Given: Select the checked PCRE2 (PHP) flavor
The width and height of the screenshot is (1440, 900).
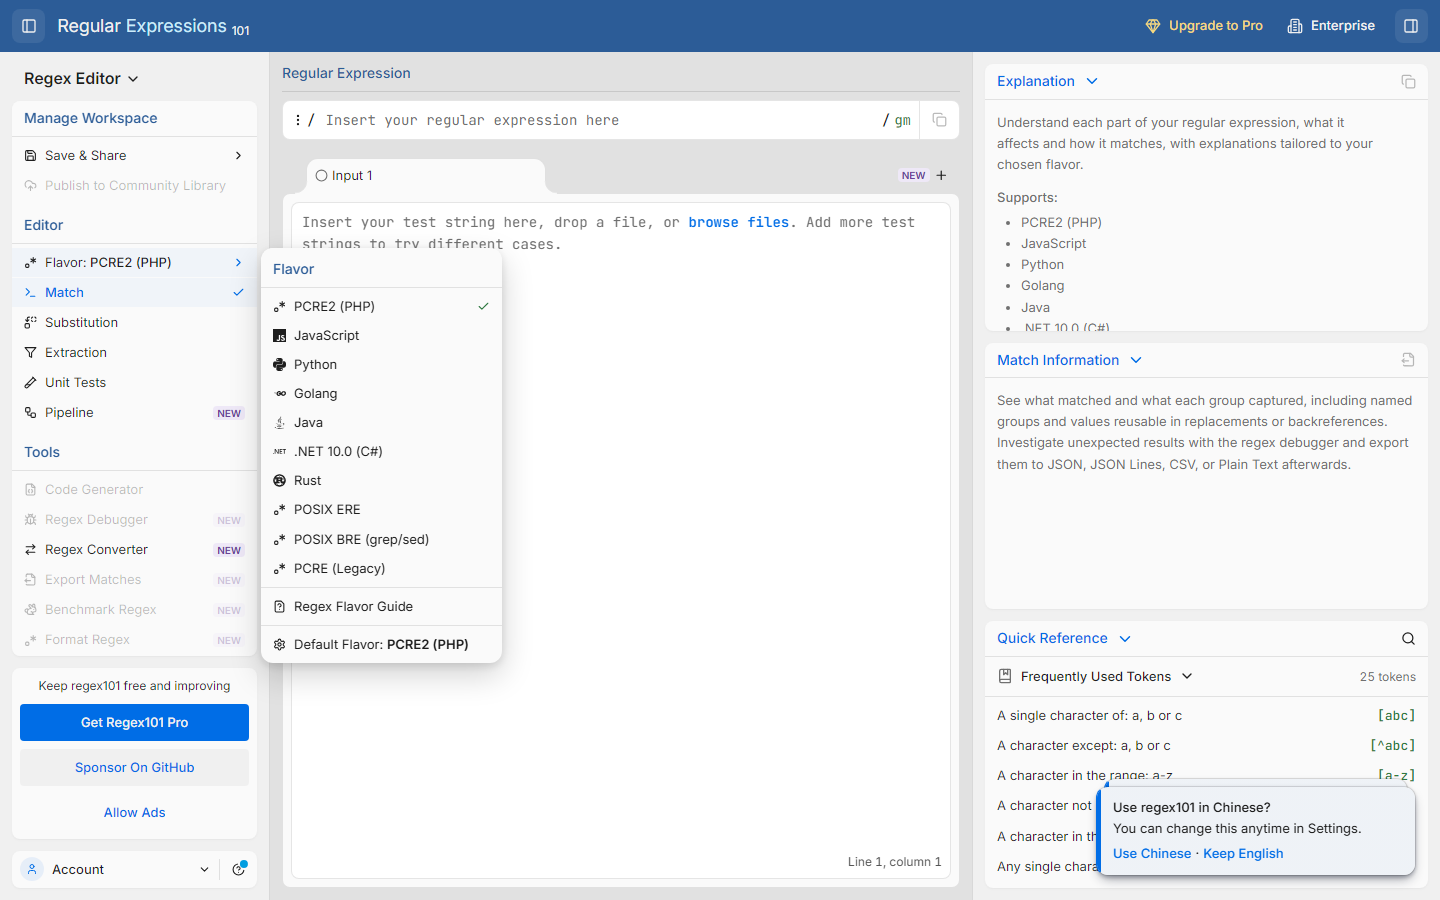Looking at the screenshot, I should point(381,307).
